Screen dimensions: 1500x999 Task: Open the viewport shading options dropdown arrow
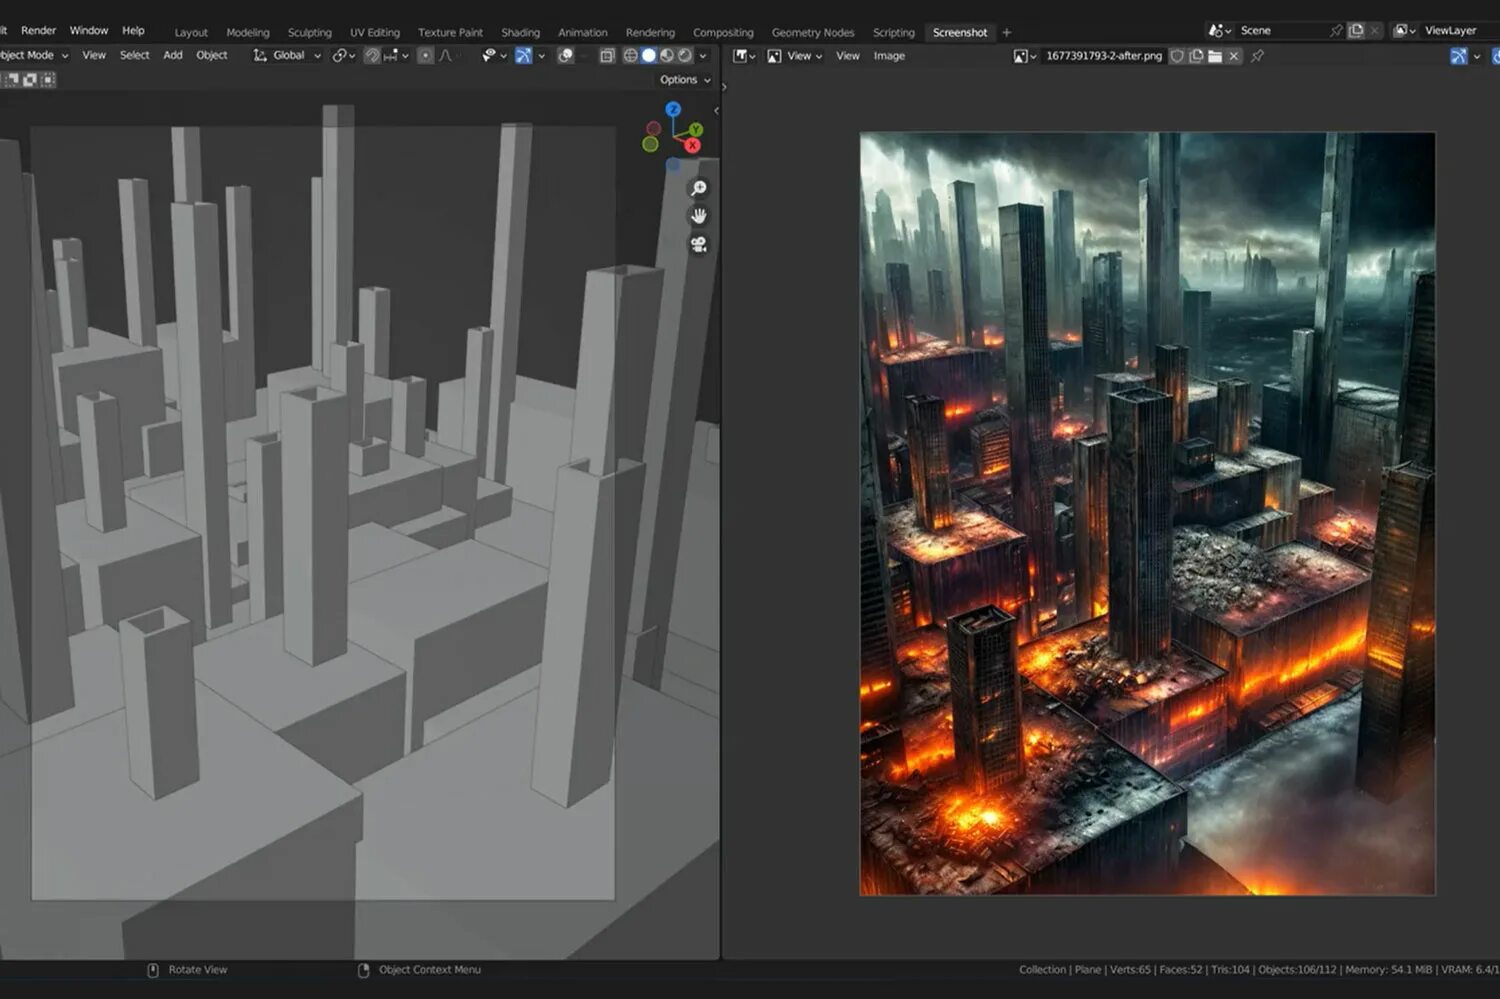click(703, 56)
